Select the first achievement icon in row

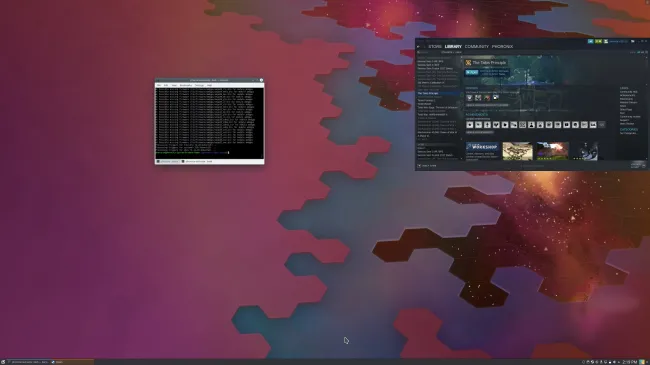pos(470,125)
